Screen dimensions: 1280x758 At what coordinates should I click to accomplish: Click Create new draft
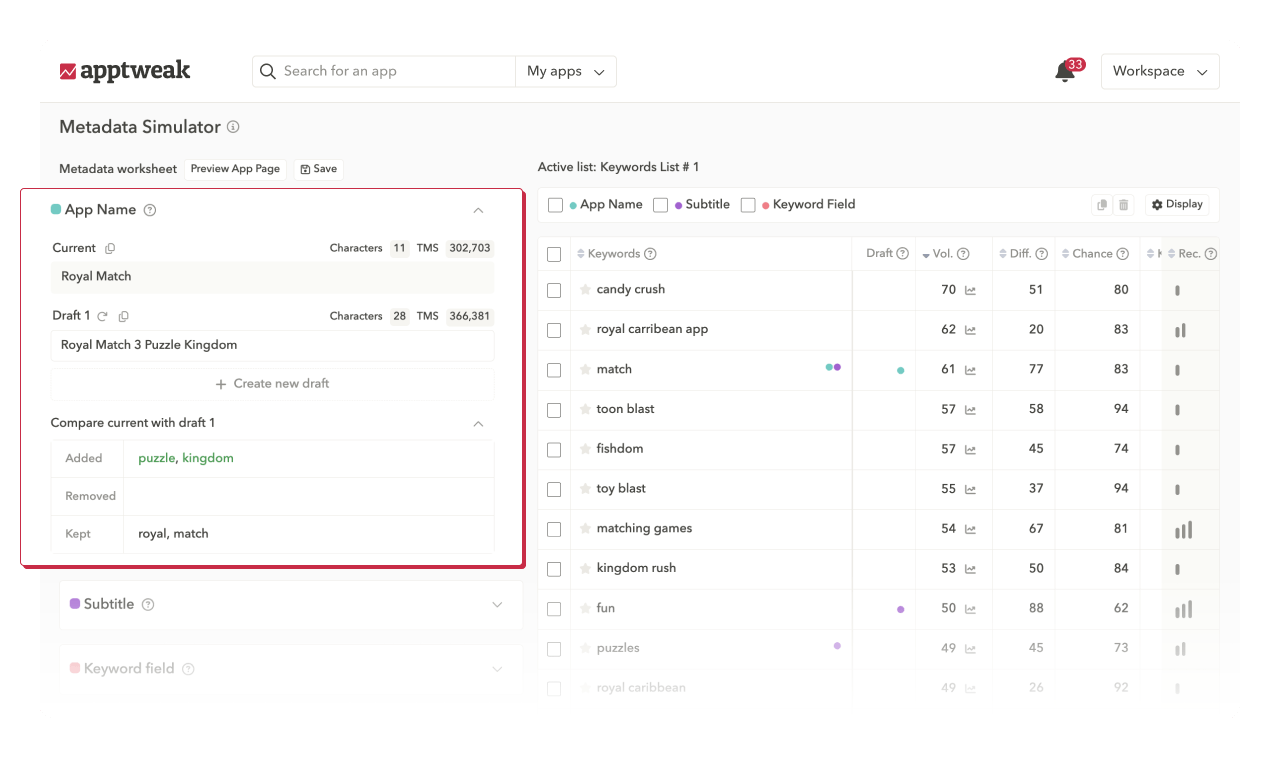tap(272, 384)
